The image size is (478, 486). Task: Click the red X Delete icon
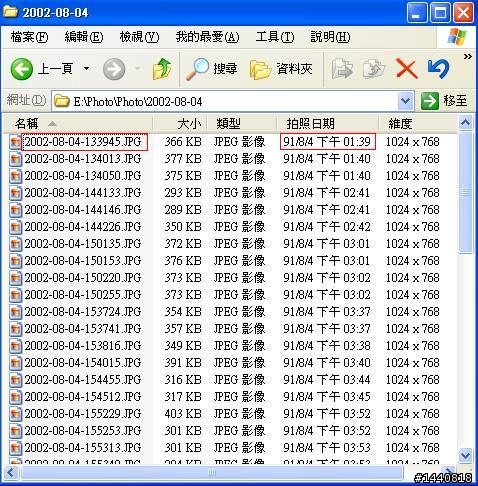[x=406, y=69]
